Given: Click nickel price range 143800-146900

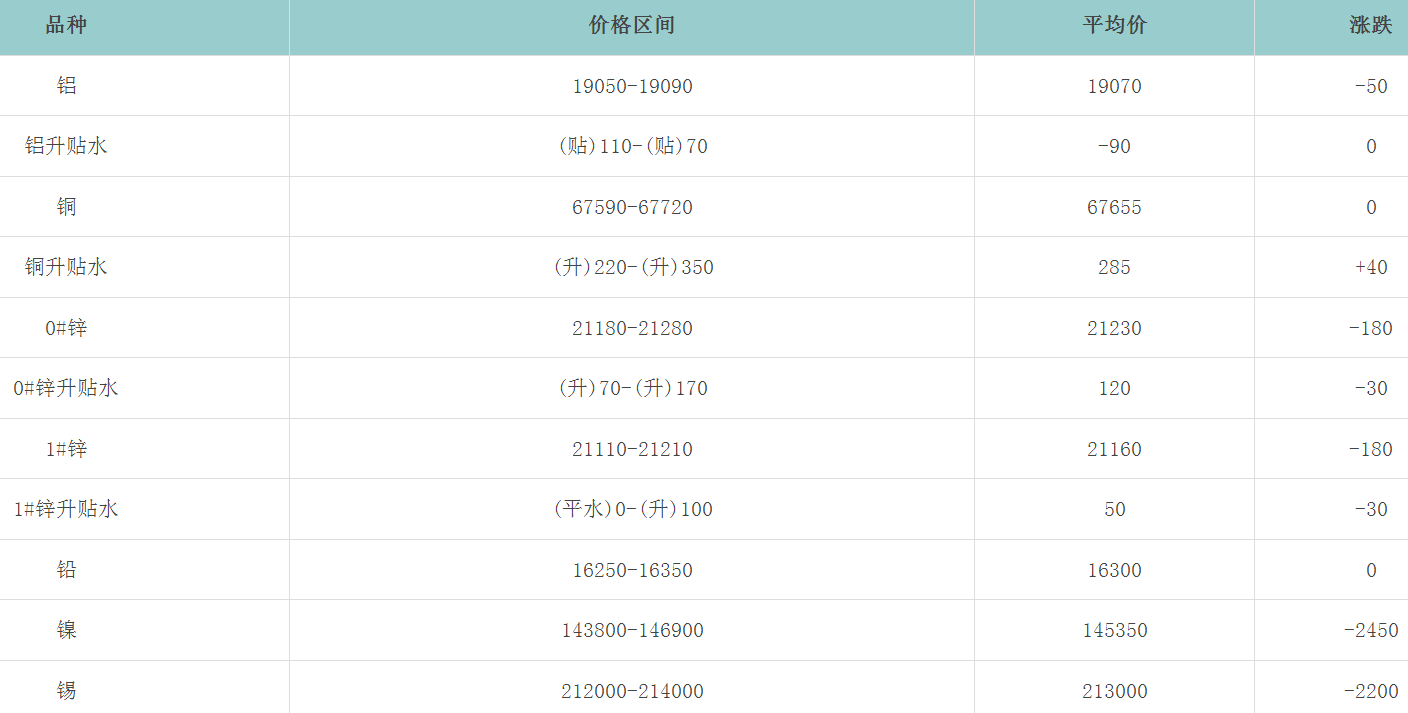Looking at the screenshot, I should pyautogui.click(x=632, y=630).
